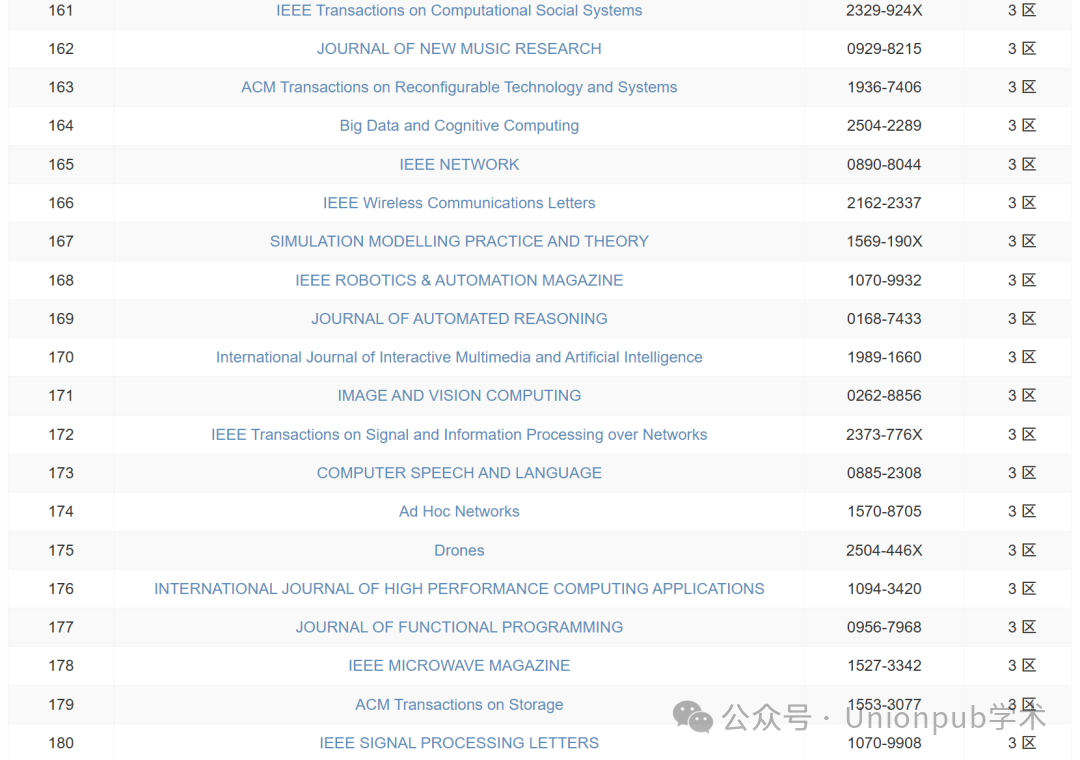This screenshot has width=1080, height=760.
Task: Open IMAGE AND VISION COMPUTING link
Action: click(x=459, y=396)
